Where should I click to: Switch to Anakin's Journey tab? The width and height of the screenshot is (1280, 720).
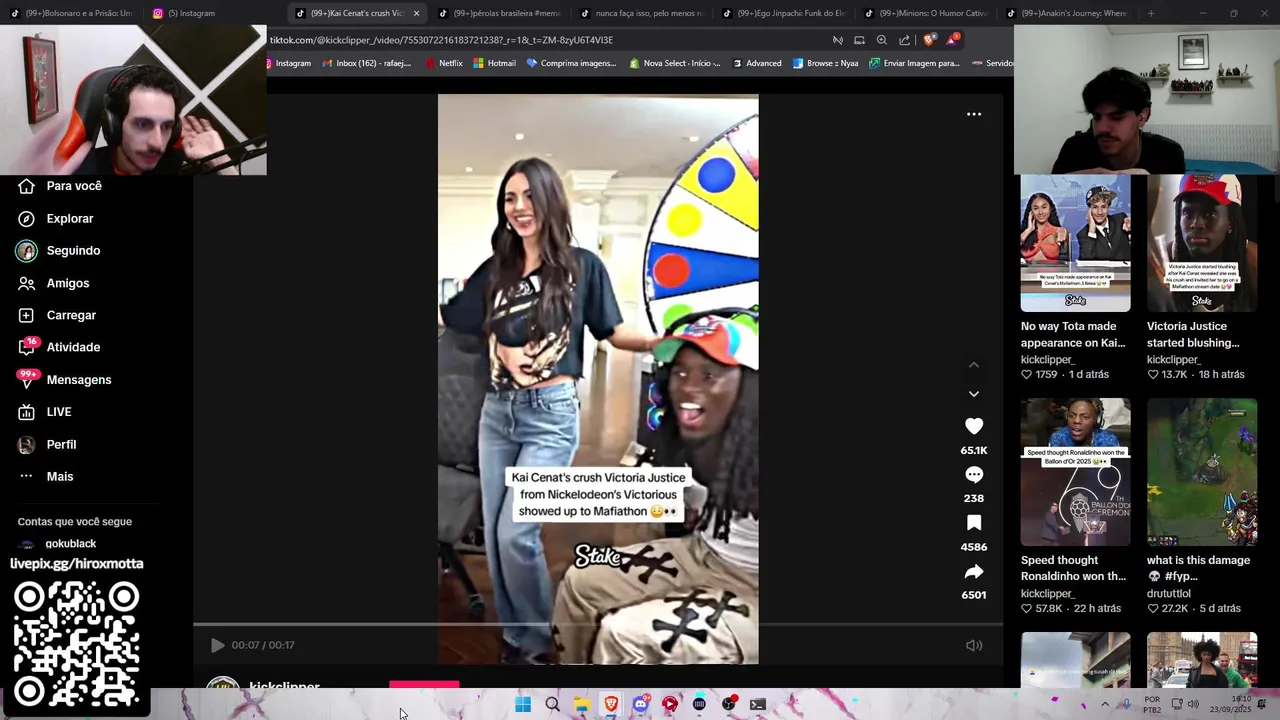pos(1067,13)
